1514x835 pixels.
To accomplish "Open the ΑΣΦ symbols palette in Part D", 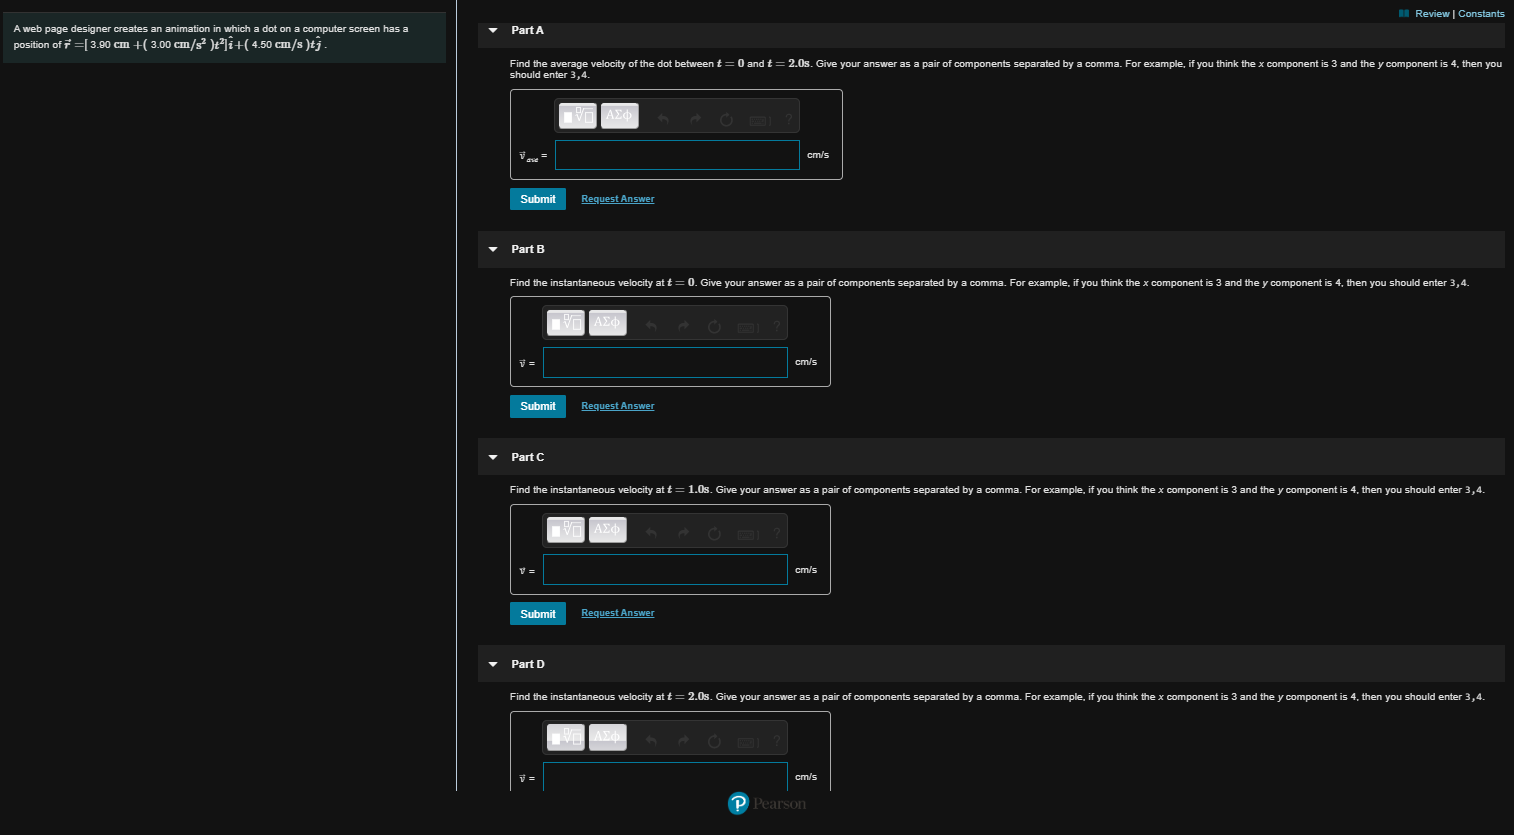I will point(607,737).
